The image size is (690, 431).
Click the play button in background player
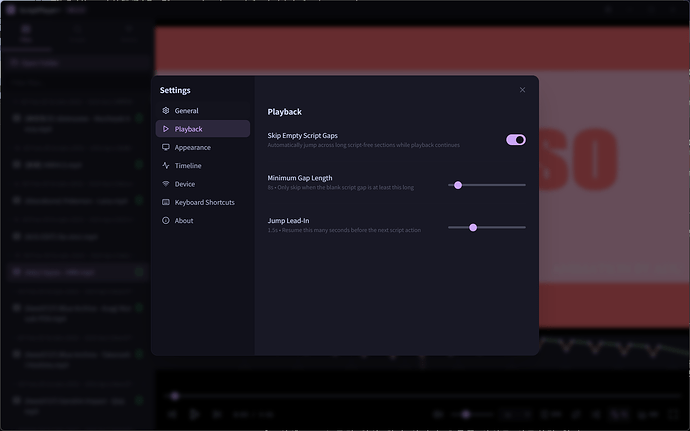point(194,414)
